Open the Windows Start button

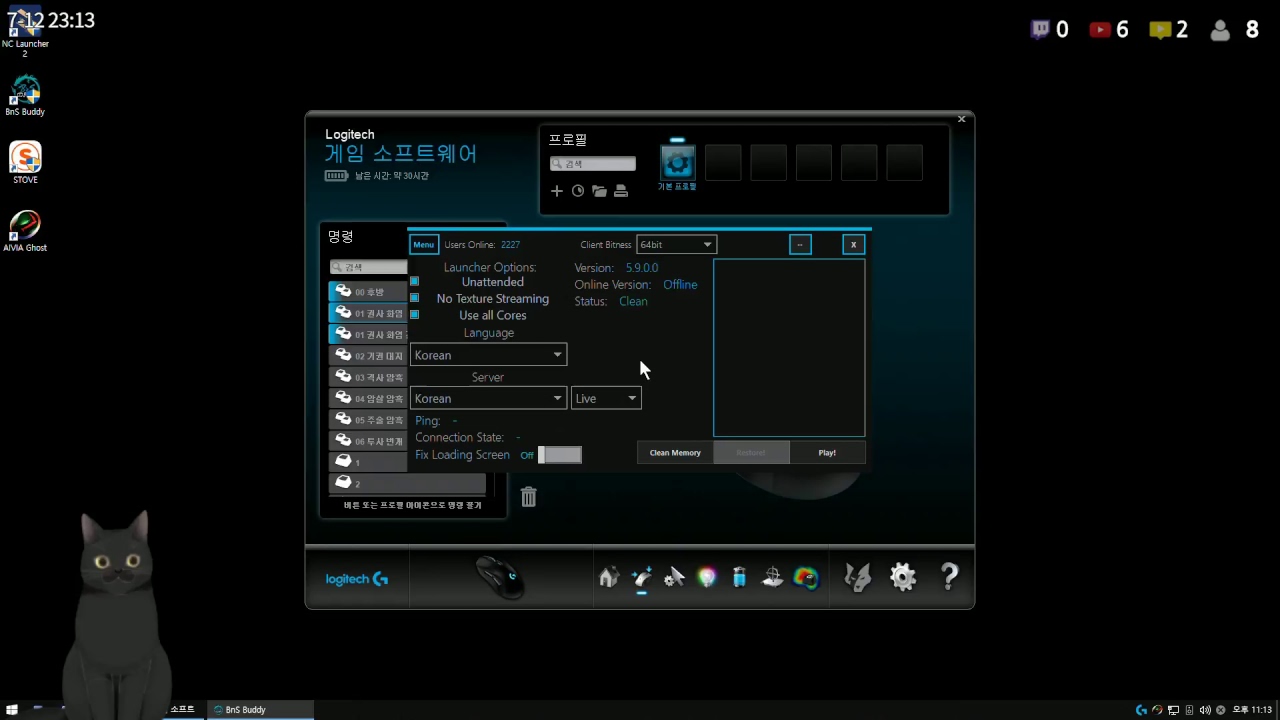point(12,710)
